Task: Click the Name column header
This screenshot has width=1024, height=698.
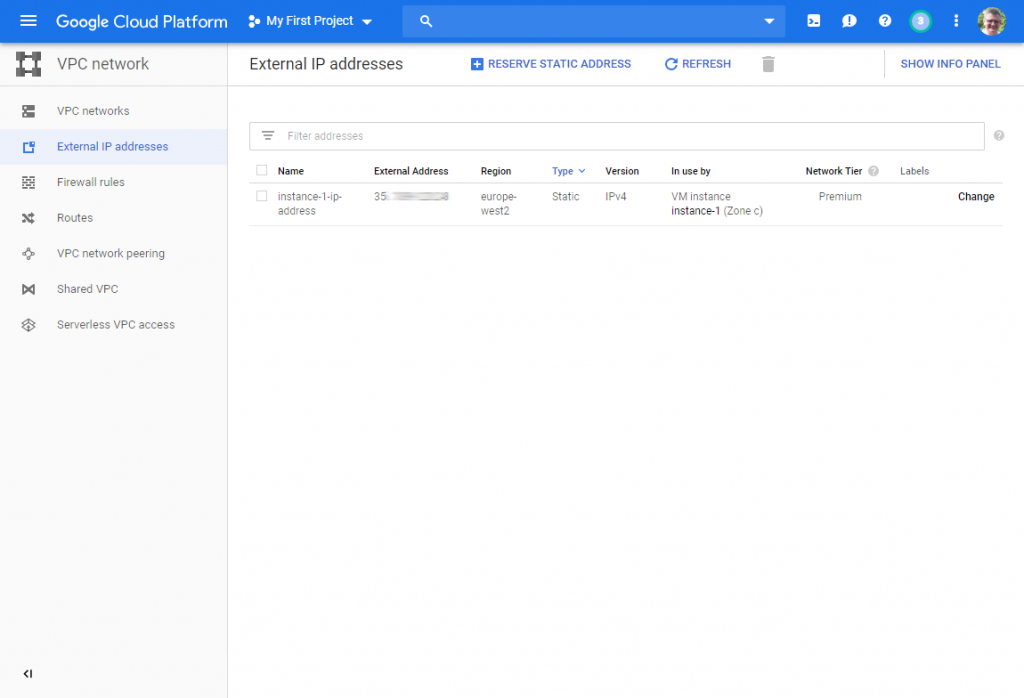Action: click(291, 171)
